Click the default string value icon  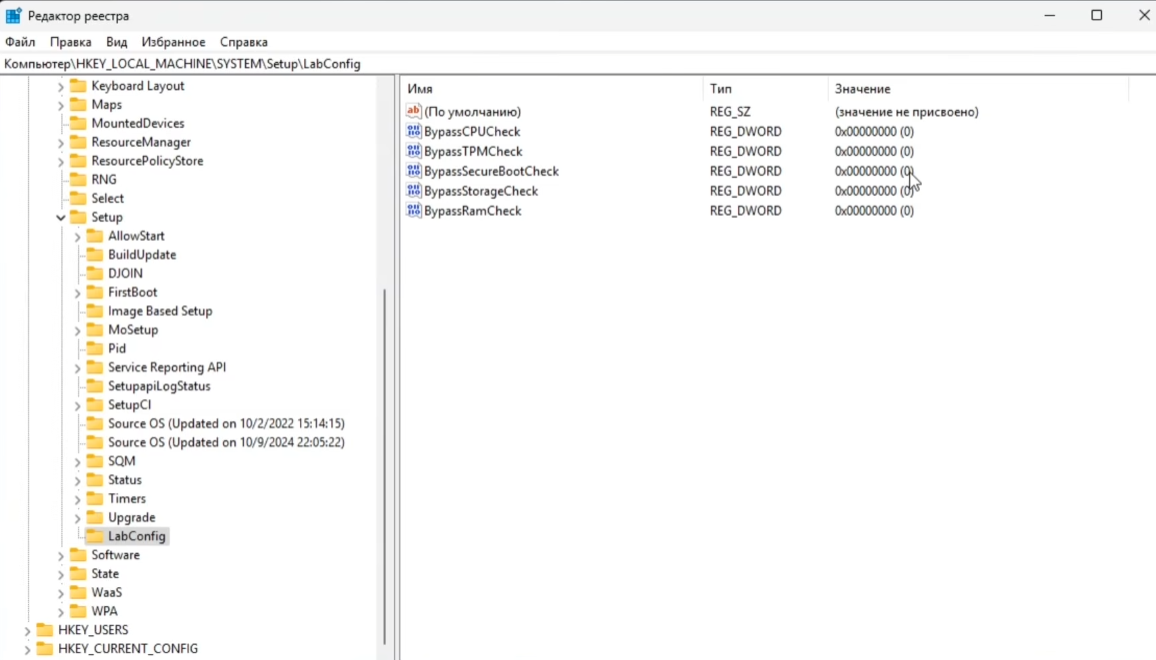pos(414,112)
